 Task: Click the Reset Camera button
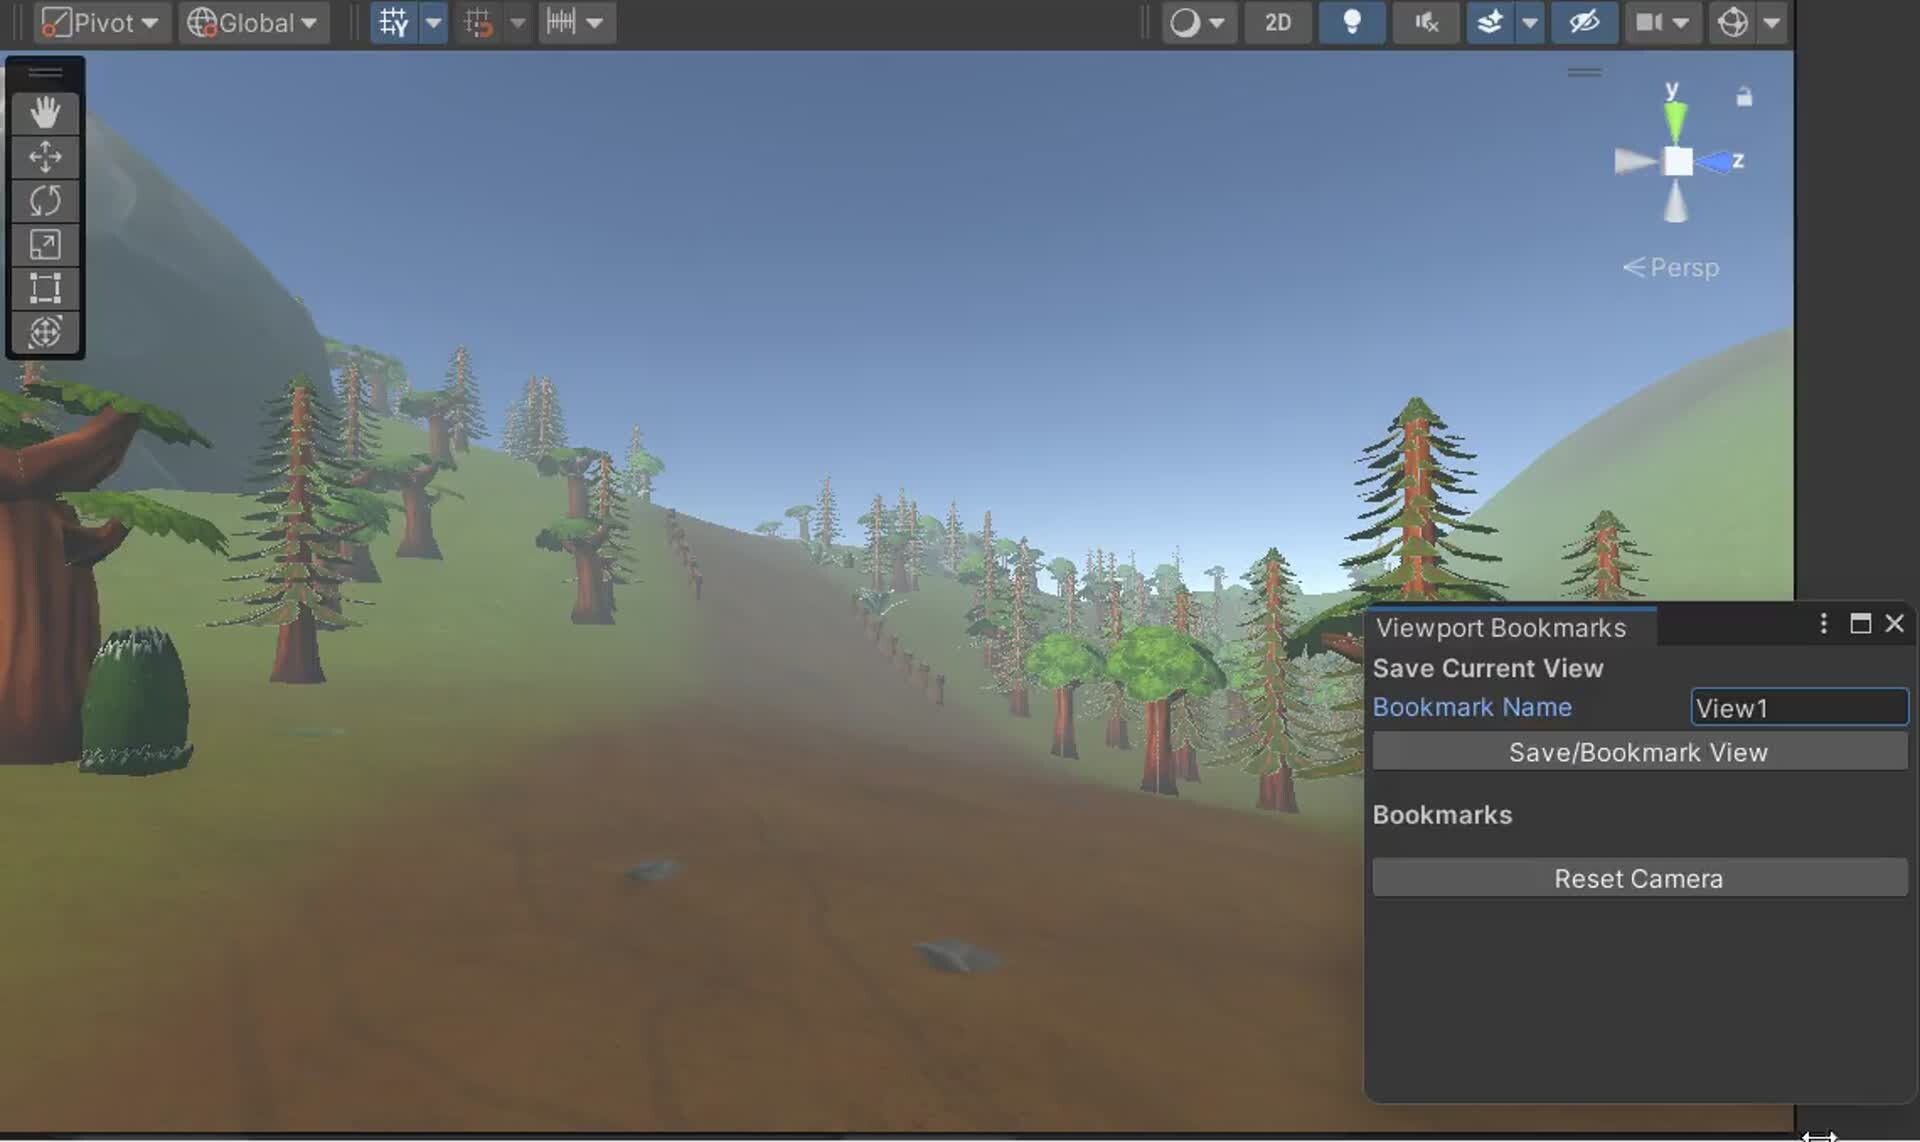pos(1638,878)
